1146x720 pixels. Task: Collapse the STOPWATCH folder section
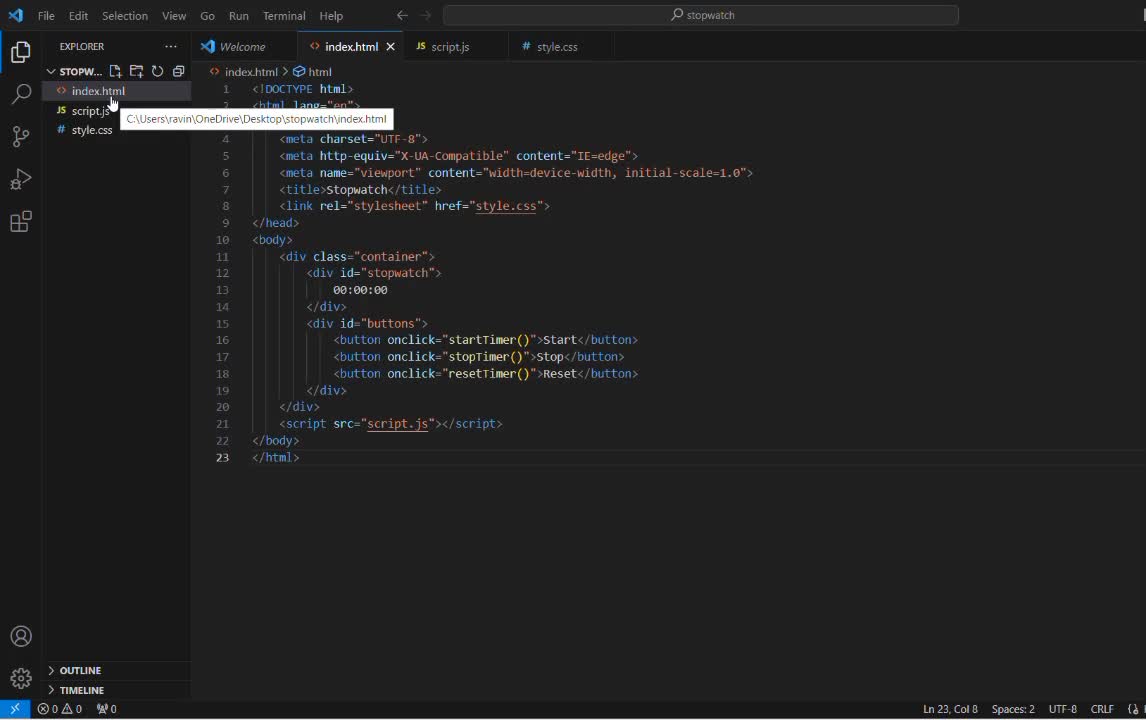[75, 72]
